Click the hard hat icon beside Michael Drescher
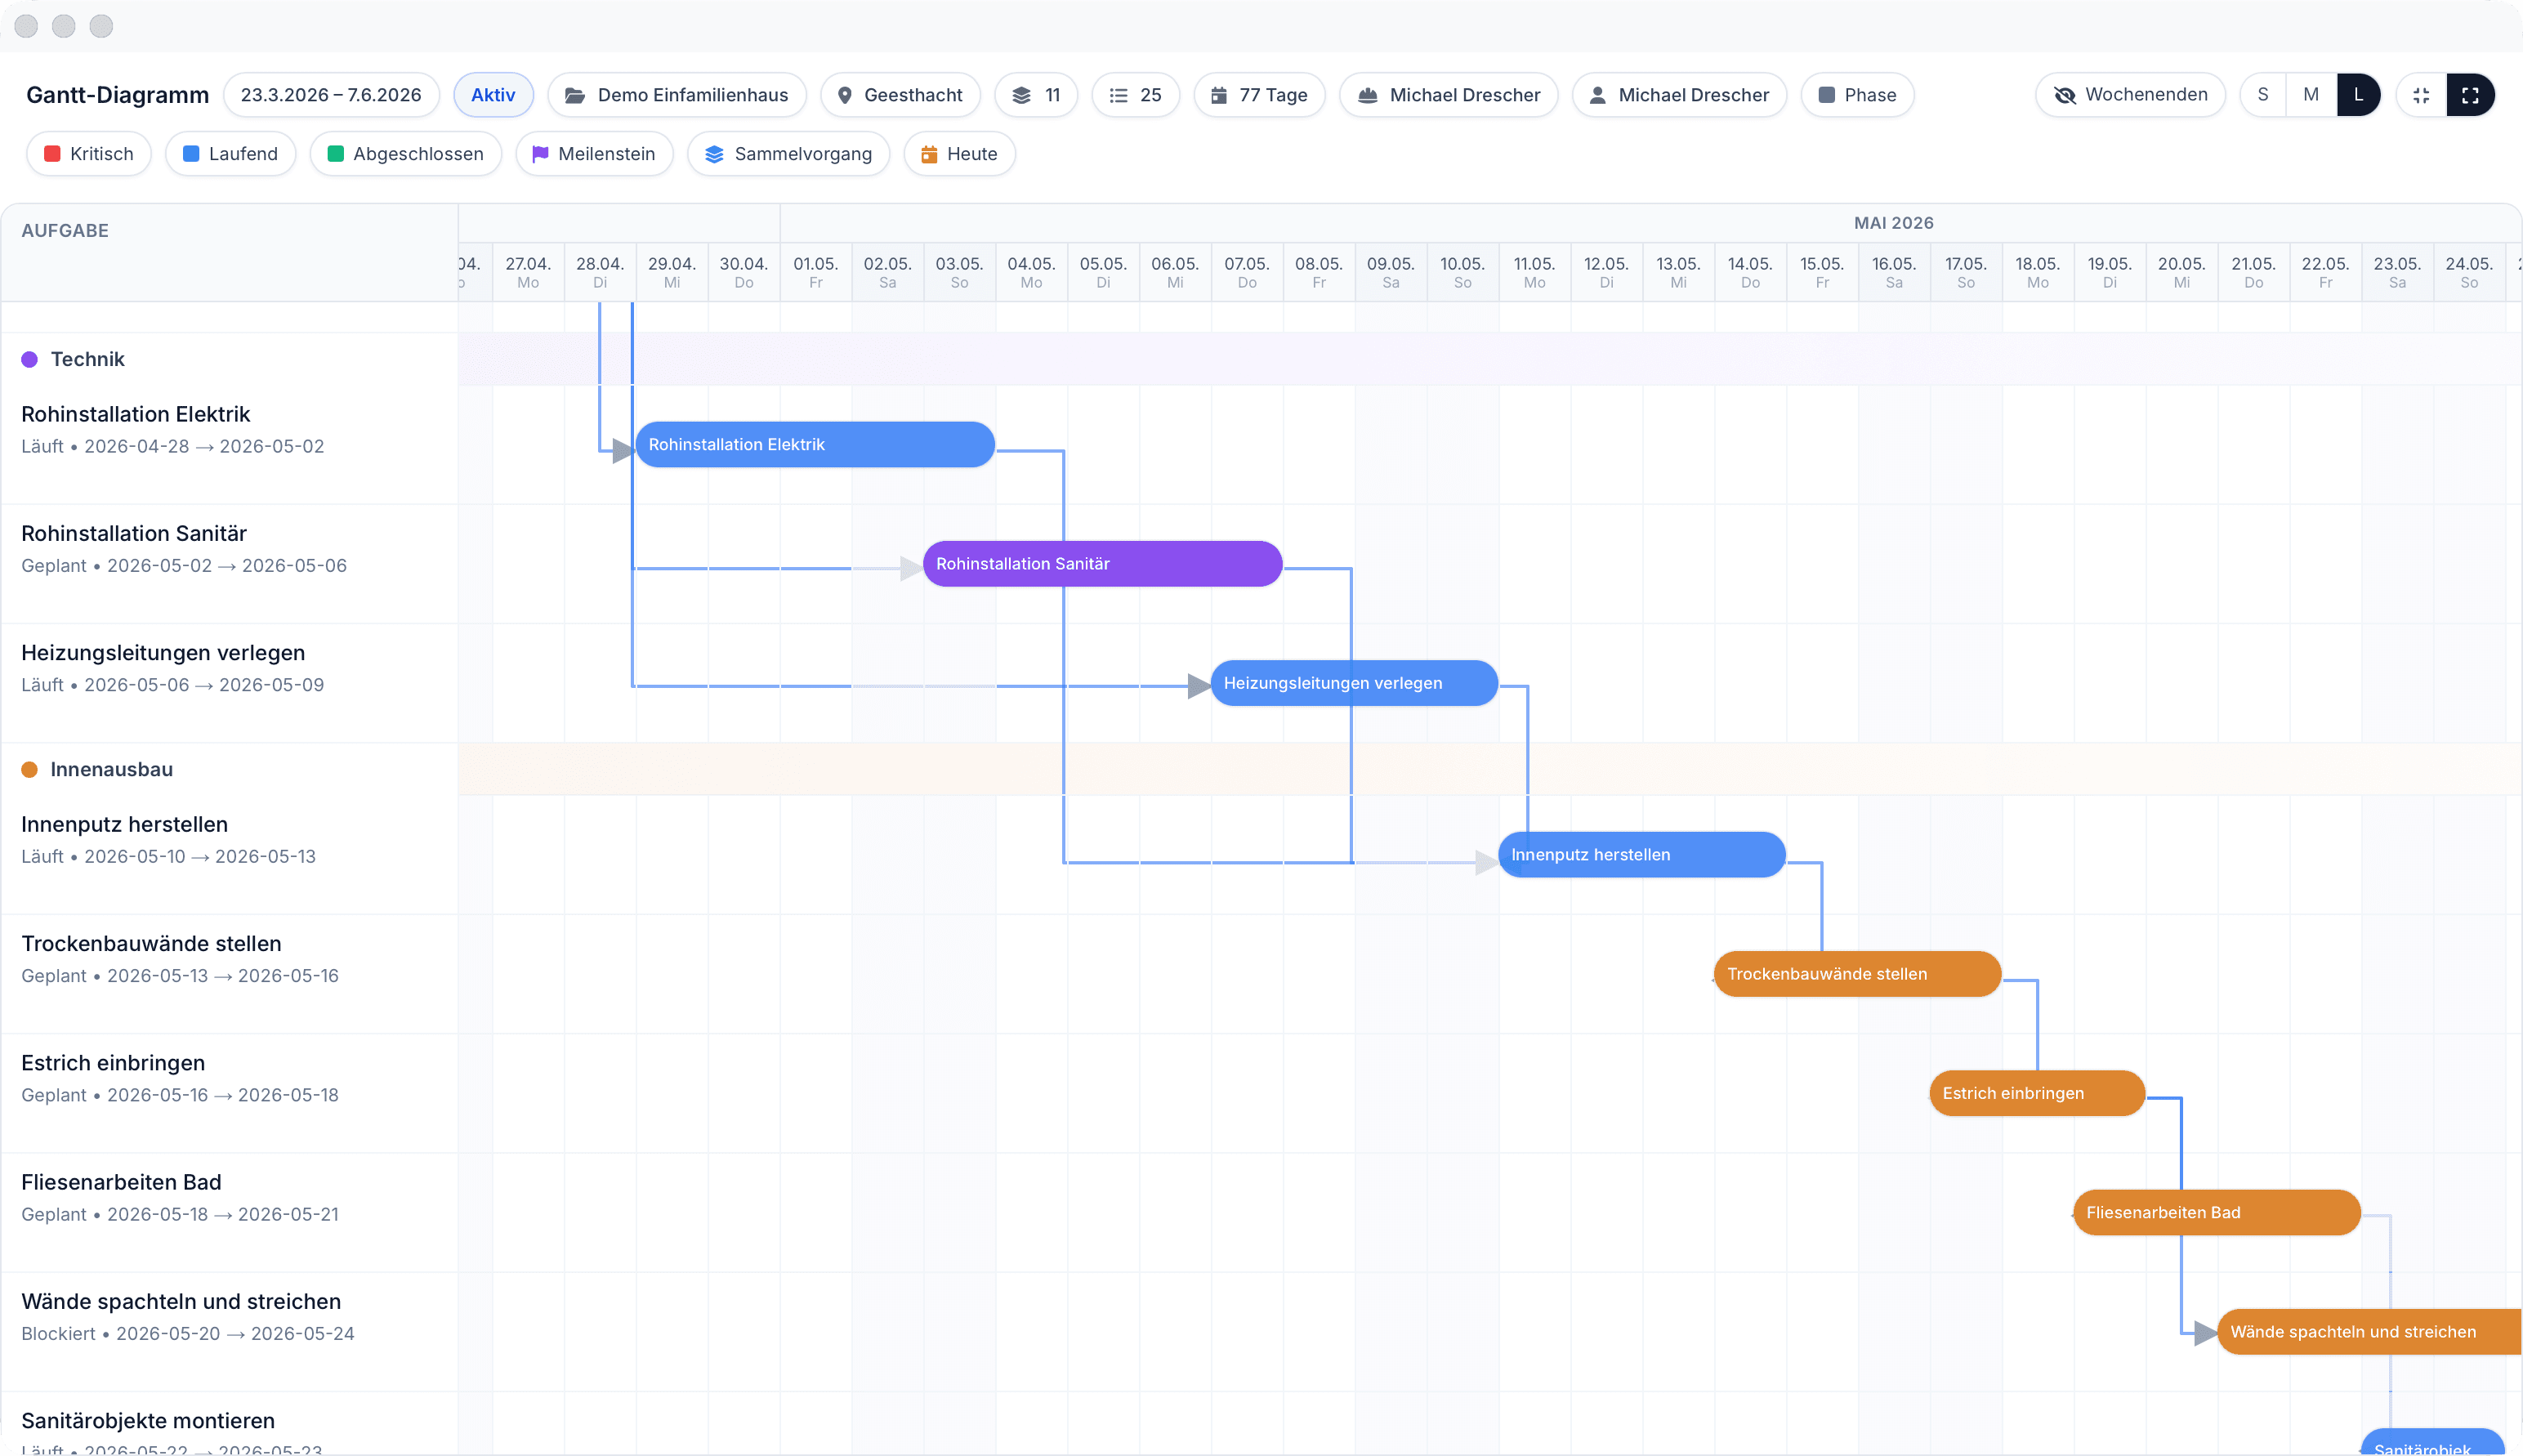This screenshot has height=1456, width=2523. tap(1368, 95)
